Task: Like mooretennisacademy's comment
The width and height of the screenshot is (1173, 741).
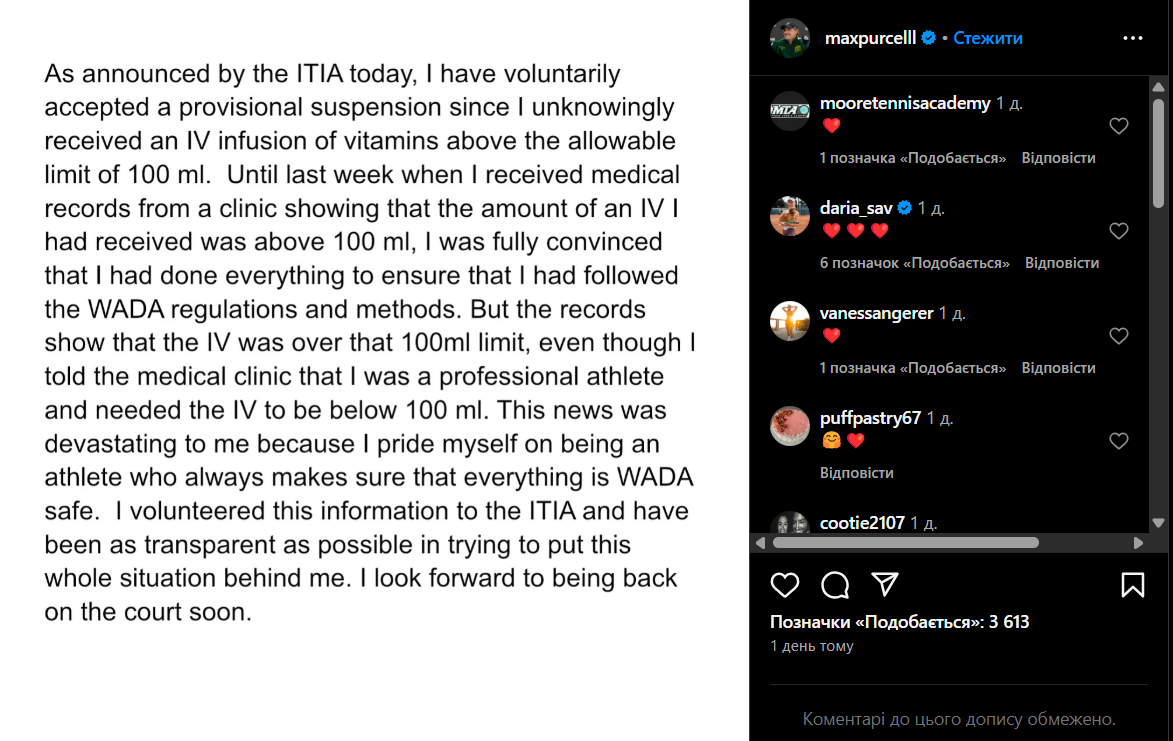Action: point(1118,126)
